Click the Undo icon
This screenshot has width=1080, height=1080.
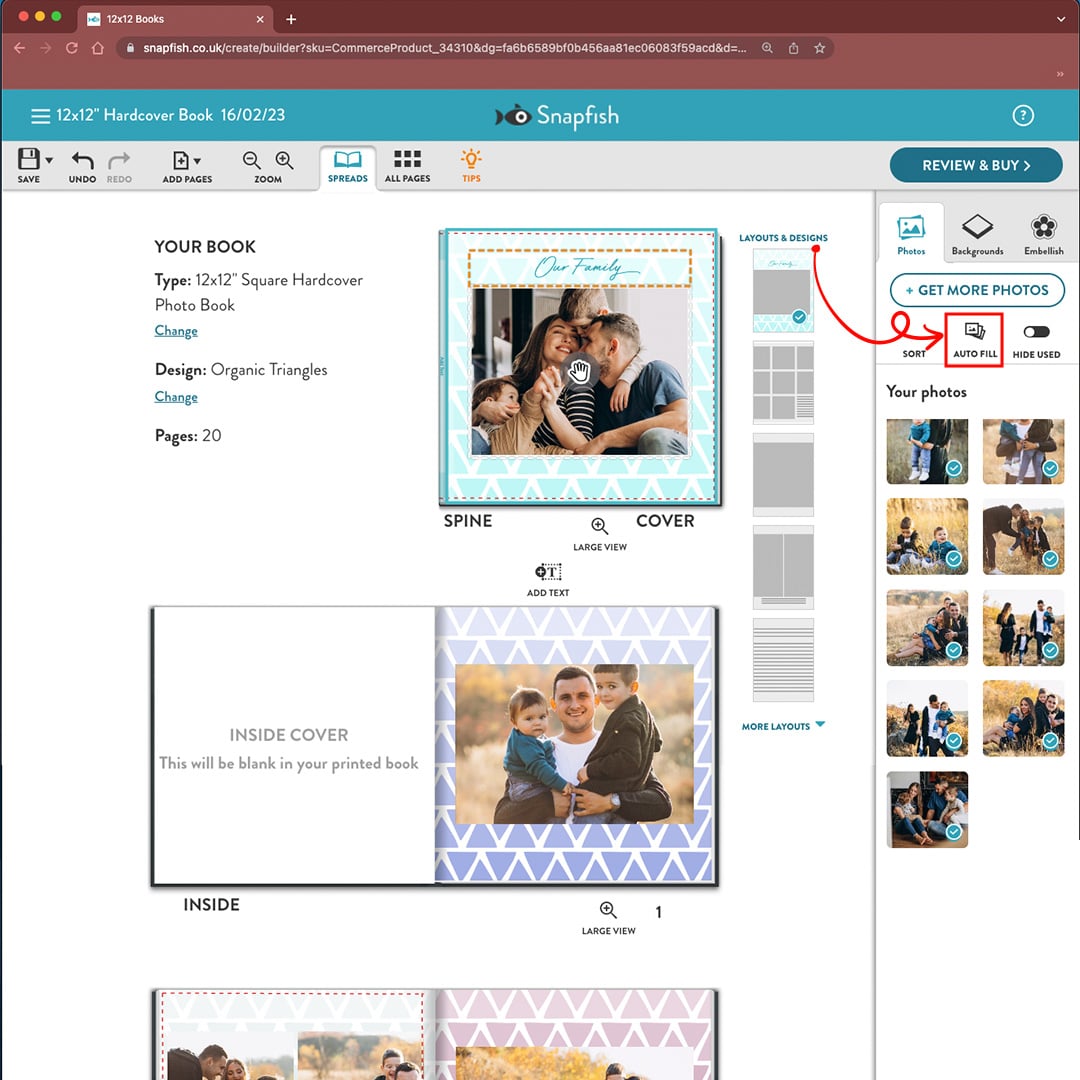(82, 161)
